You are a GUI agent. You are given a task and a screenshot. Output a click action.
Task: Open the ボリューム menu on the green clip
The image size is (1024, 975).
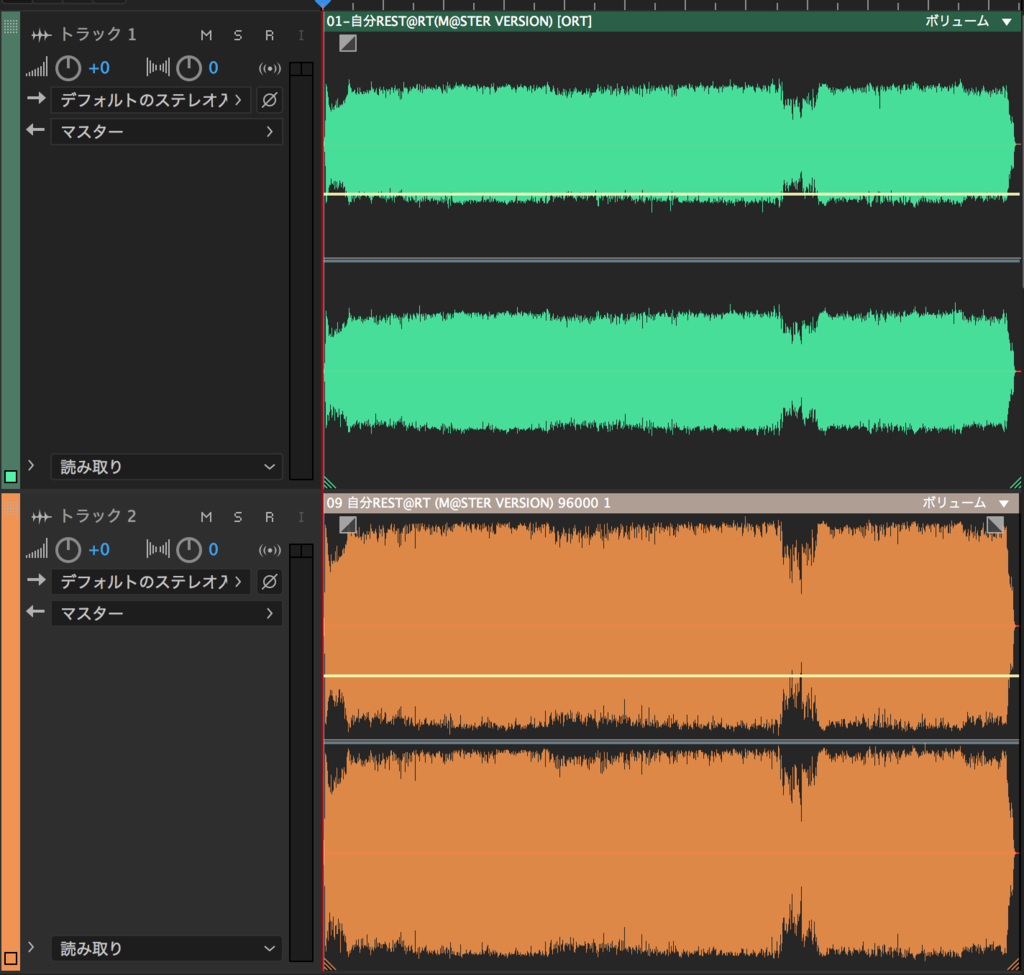pos(968,21)
